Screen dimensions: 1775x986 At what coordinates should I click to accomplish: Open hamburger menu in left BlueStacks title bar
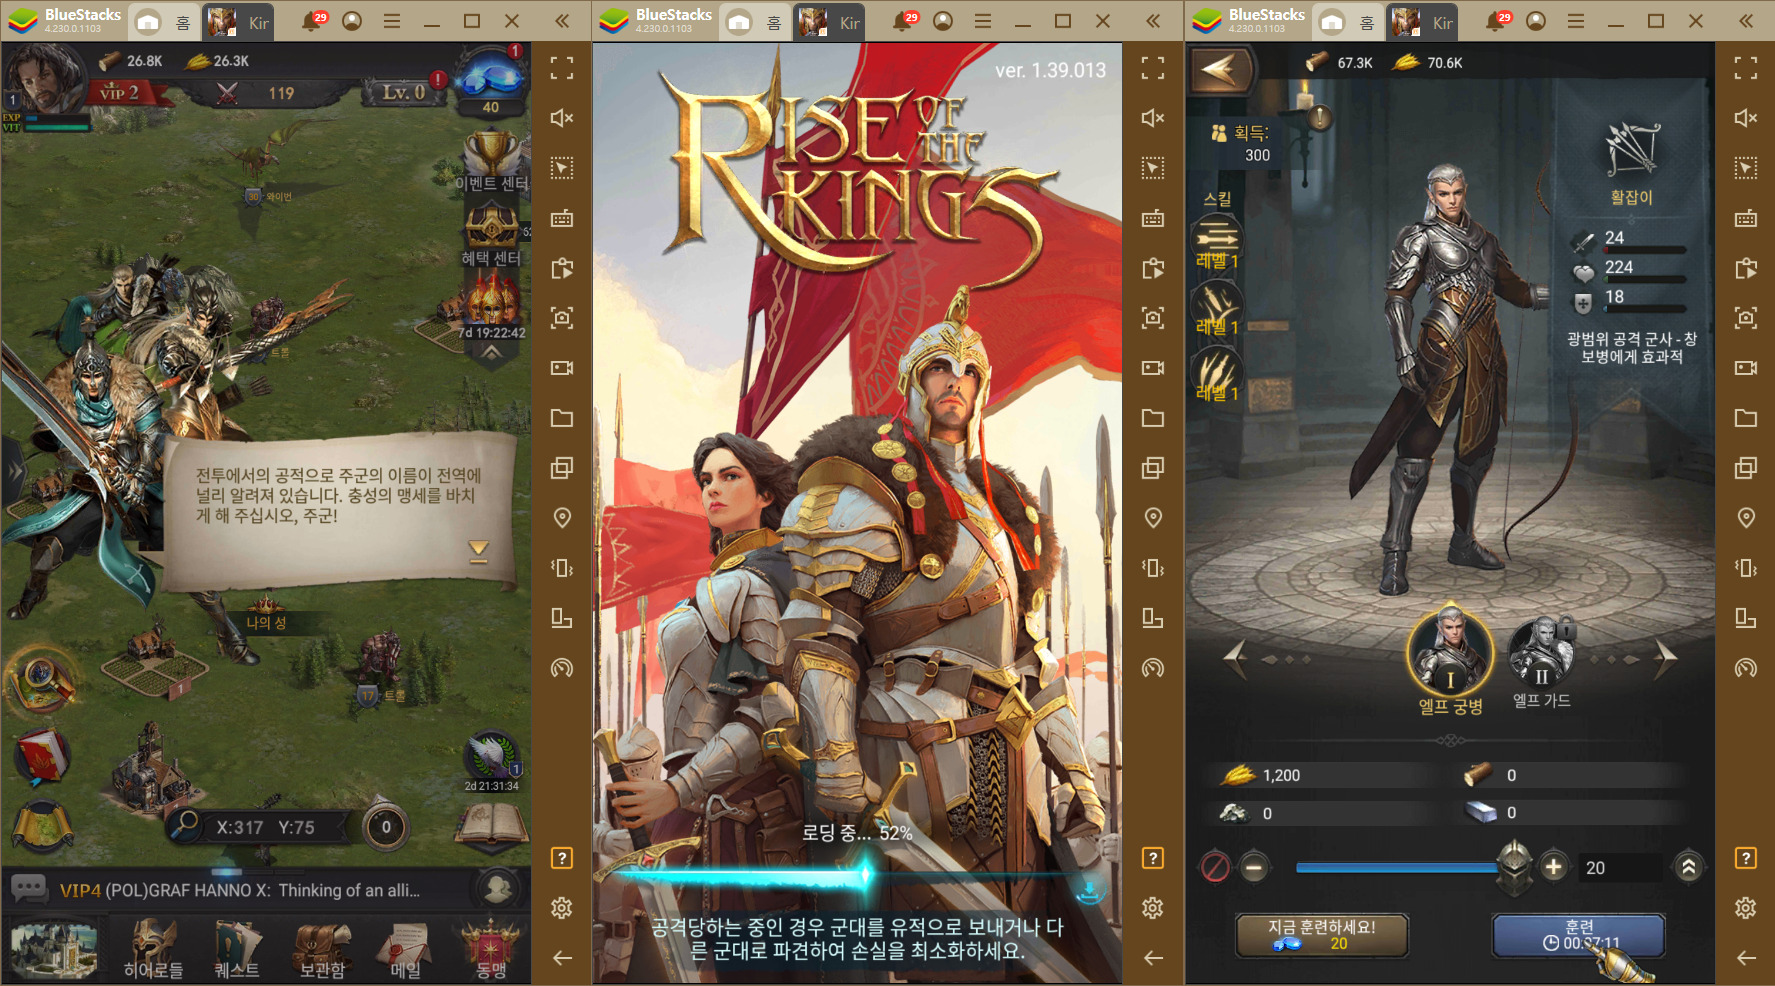[391, 21]
